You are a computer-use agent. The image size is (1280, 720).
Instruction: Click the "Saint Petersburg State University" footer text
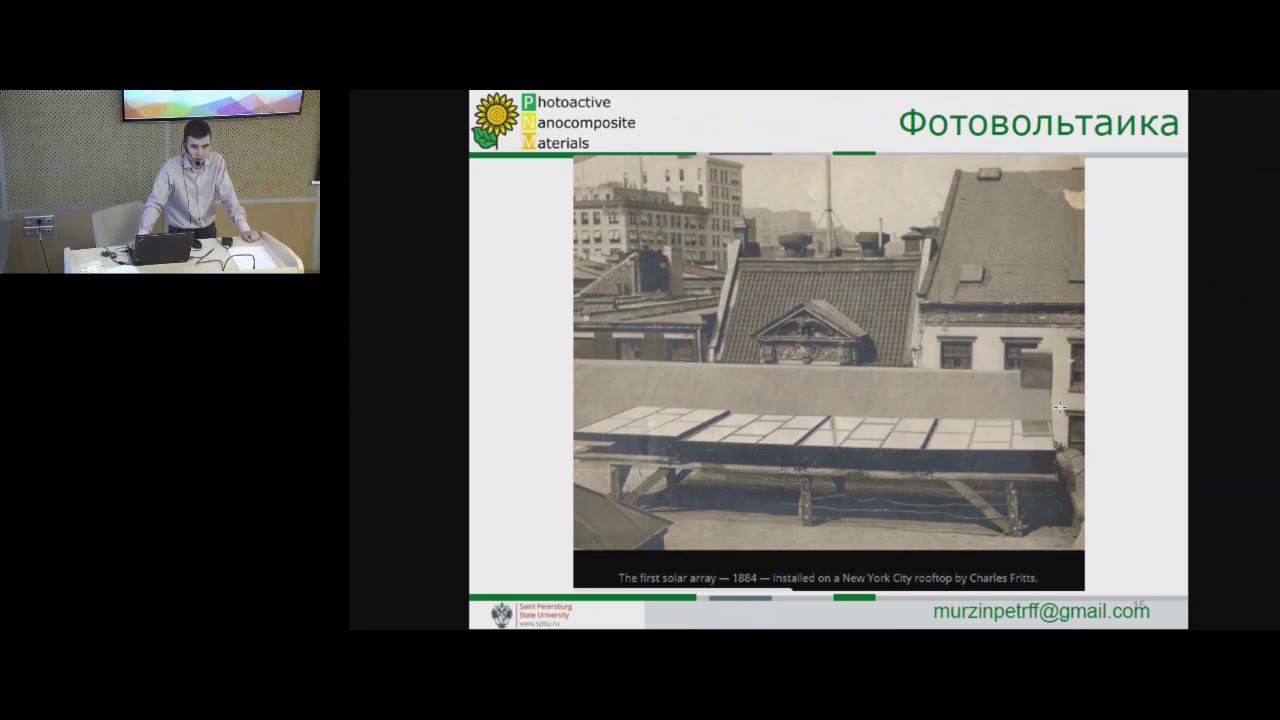pyautogui.click(x=545, y=613)
